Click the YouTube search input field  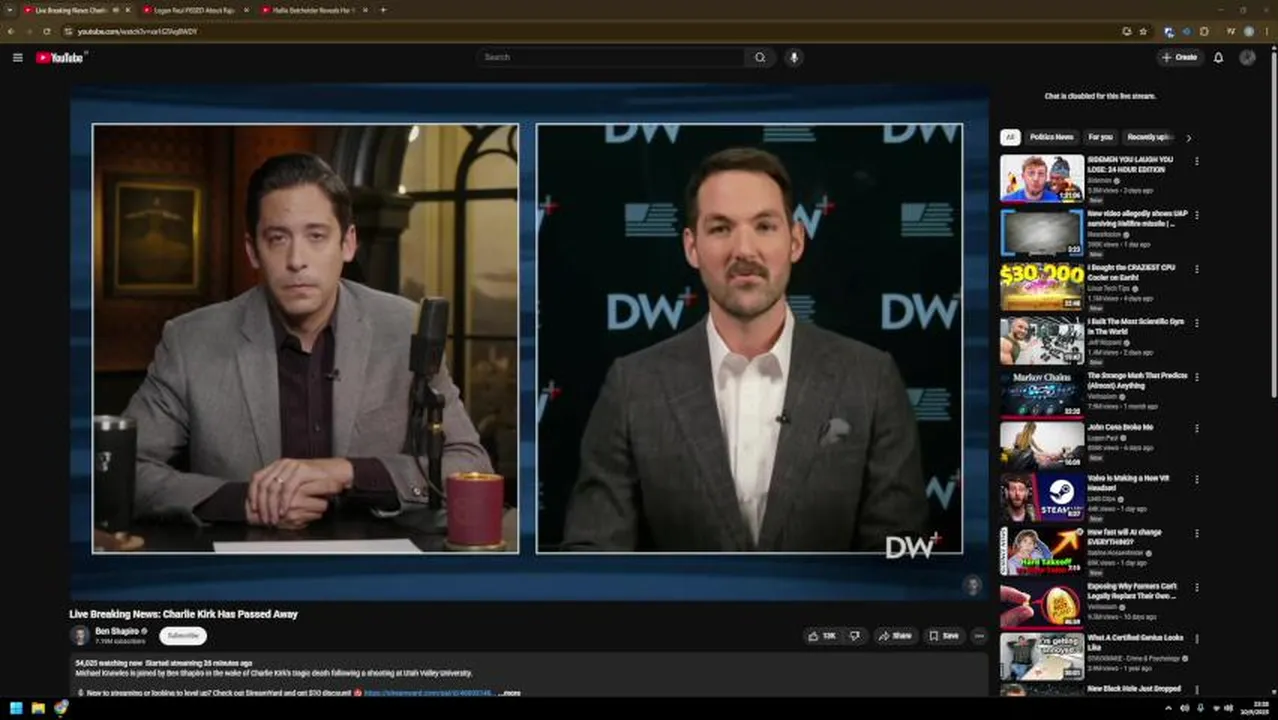point(611,57)
